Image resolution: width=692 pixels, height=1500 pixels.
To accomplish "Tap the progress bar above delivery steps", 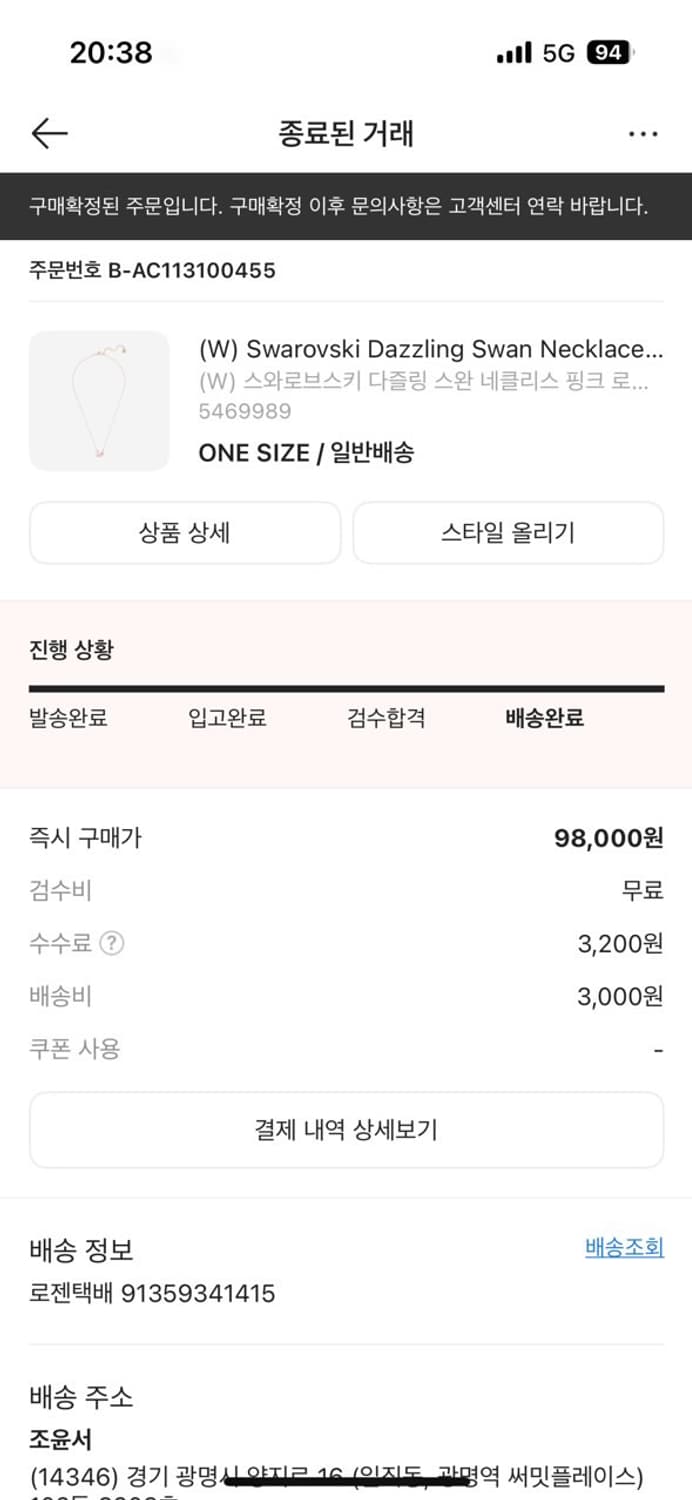I will coord(346,686).
